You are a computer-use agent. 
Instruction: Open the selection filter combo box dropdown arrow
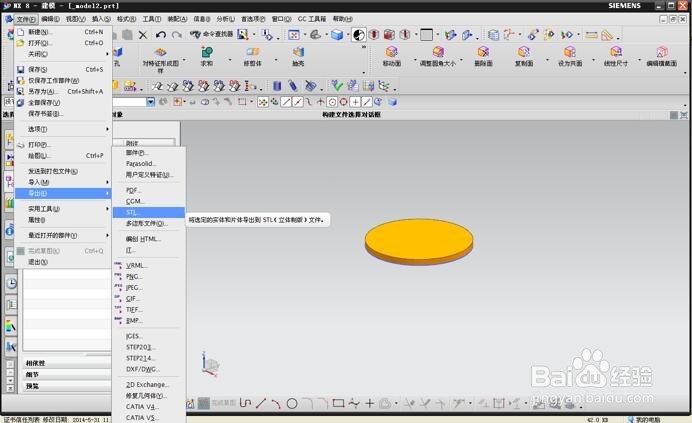click(x=150, y=102)
